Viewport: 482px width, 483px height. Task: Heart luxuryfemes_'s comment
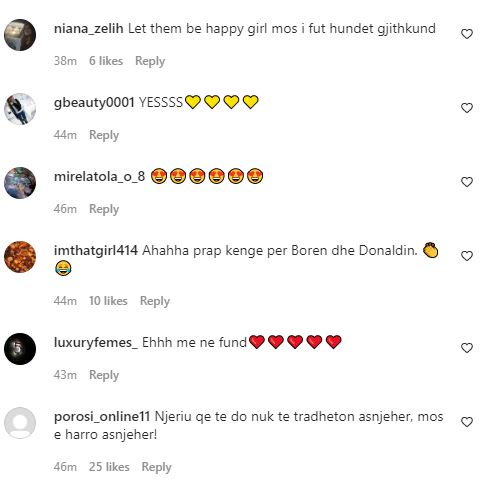pos(467,348)
